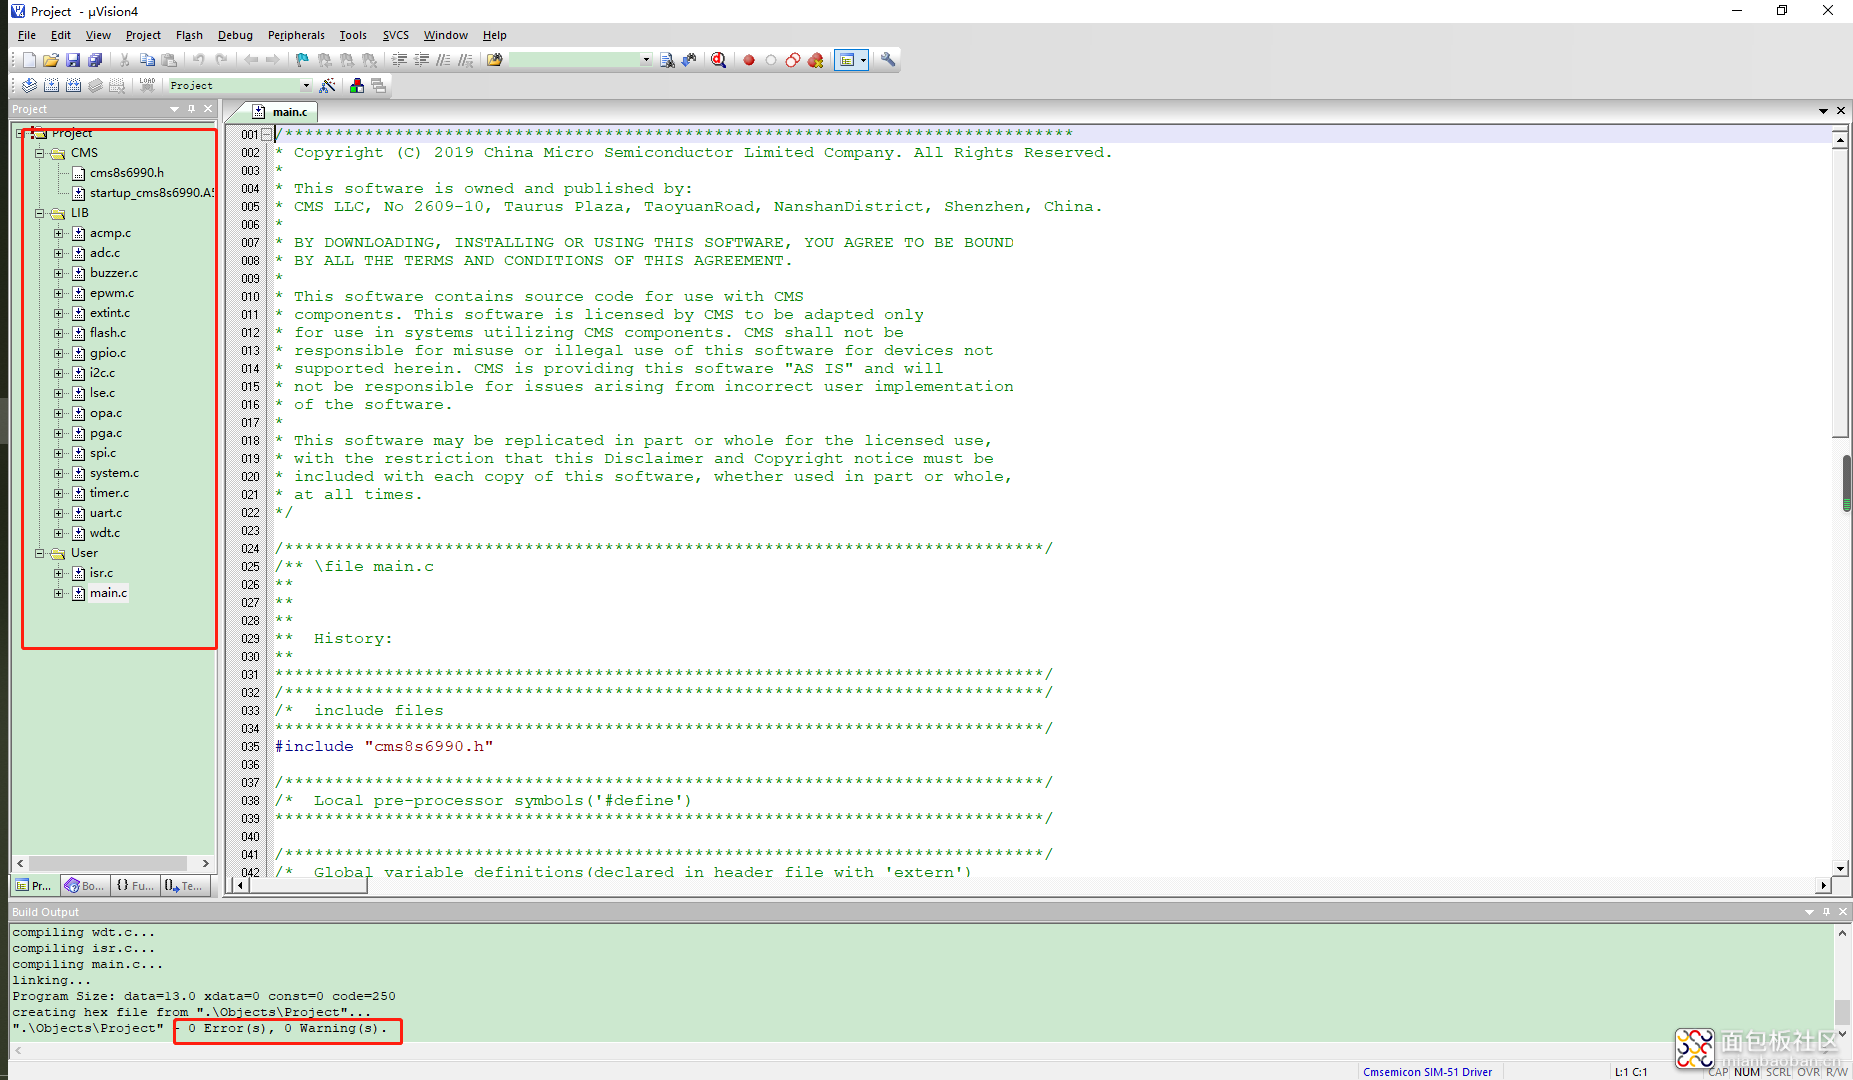Start debug session with magnifier d icon
The height and width of the screenshot is (1080, 1853).
pos(718,60)
